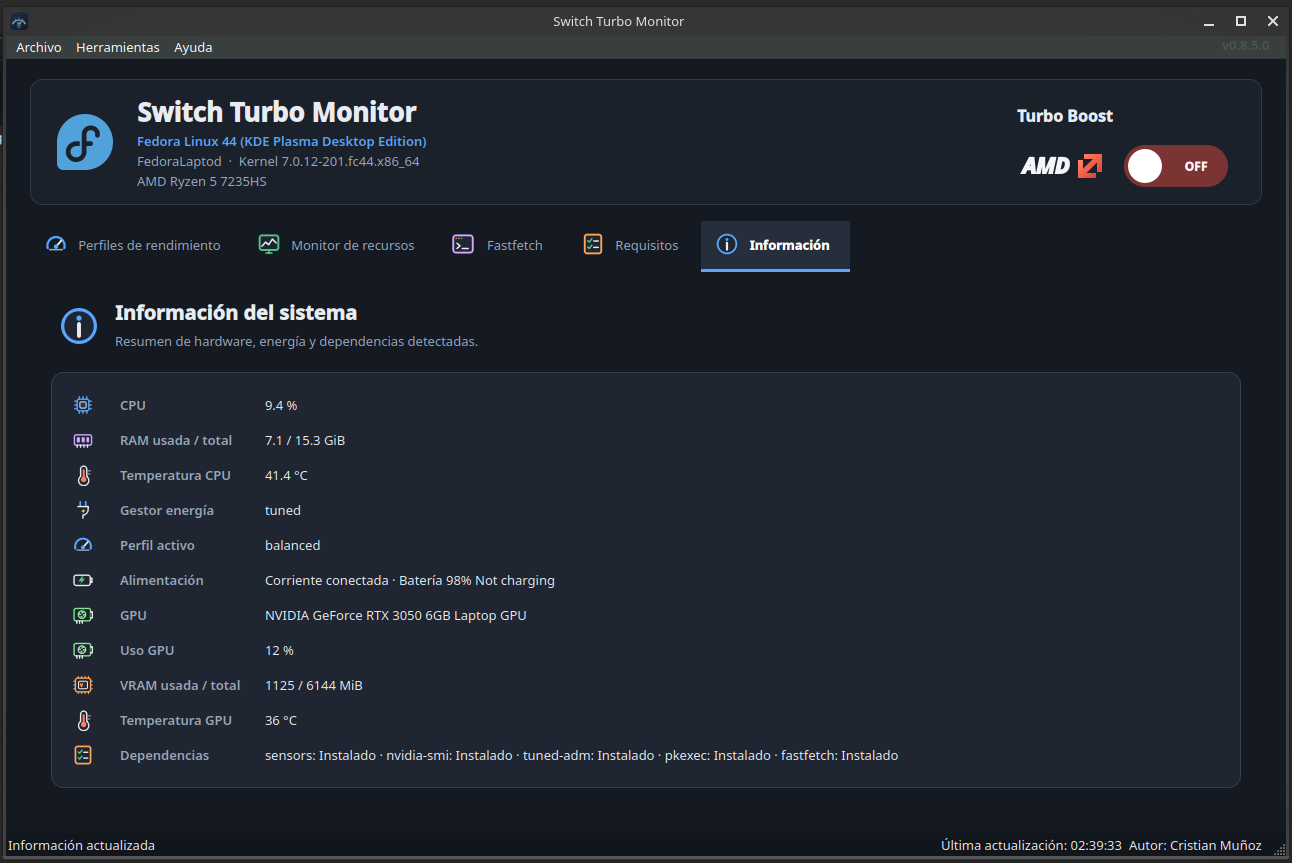Click the Resumen de hardware subtitle
This screenshot has width=1292, height=863.
point(297,341)
